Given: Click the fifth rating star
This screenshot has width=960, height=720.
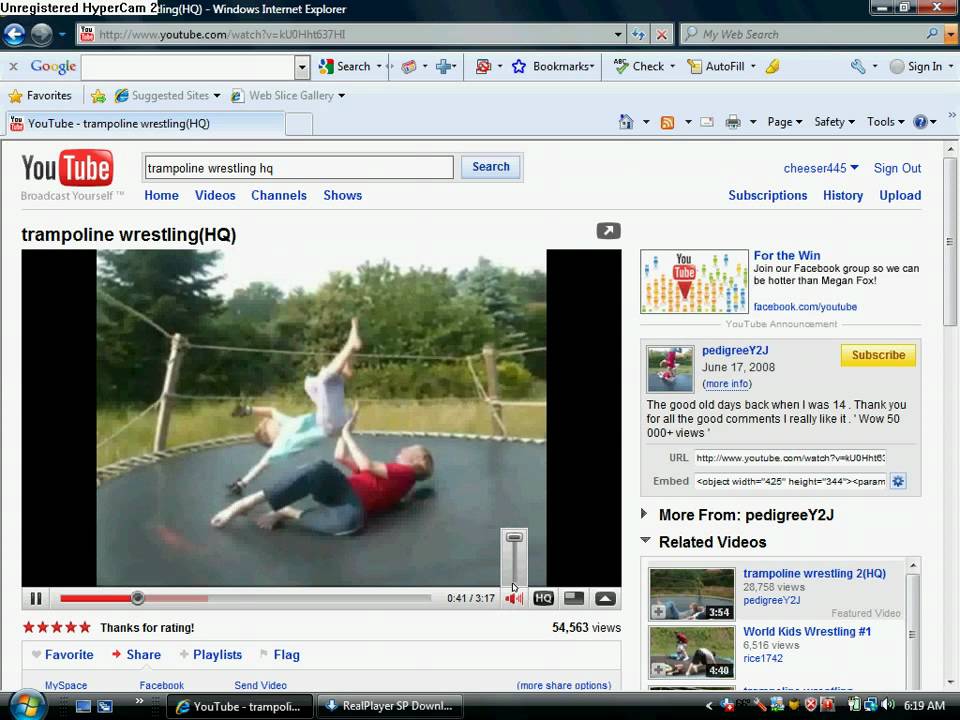Looking at the screenshot, I should [84, 627].
